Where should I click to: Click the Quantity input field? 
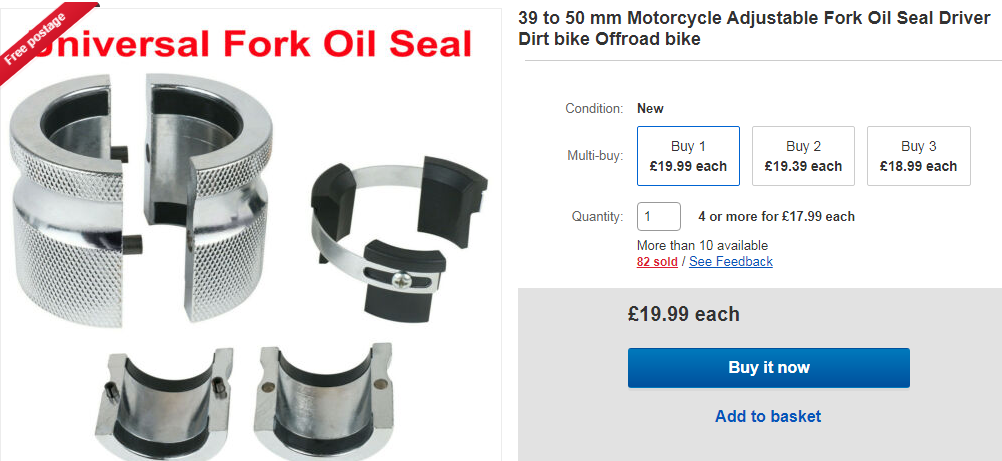tap(658, 216)
